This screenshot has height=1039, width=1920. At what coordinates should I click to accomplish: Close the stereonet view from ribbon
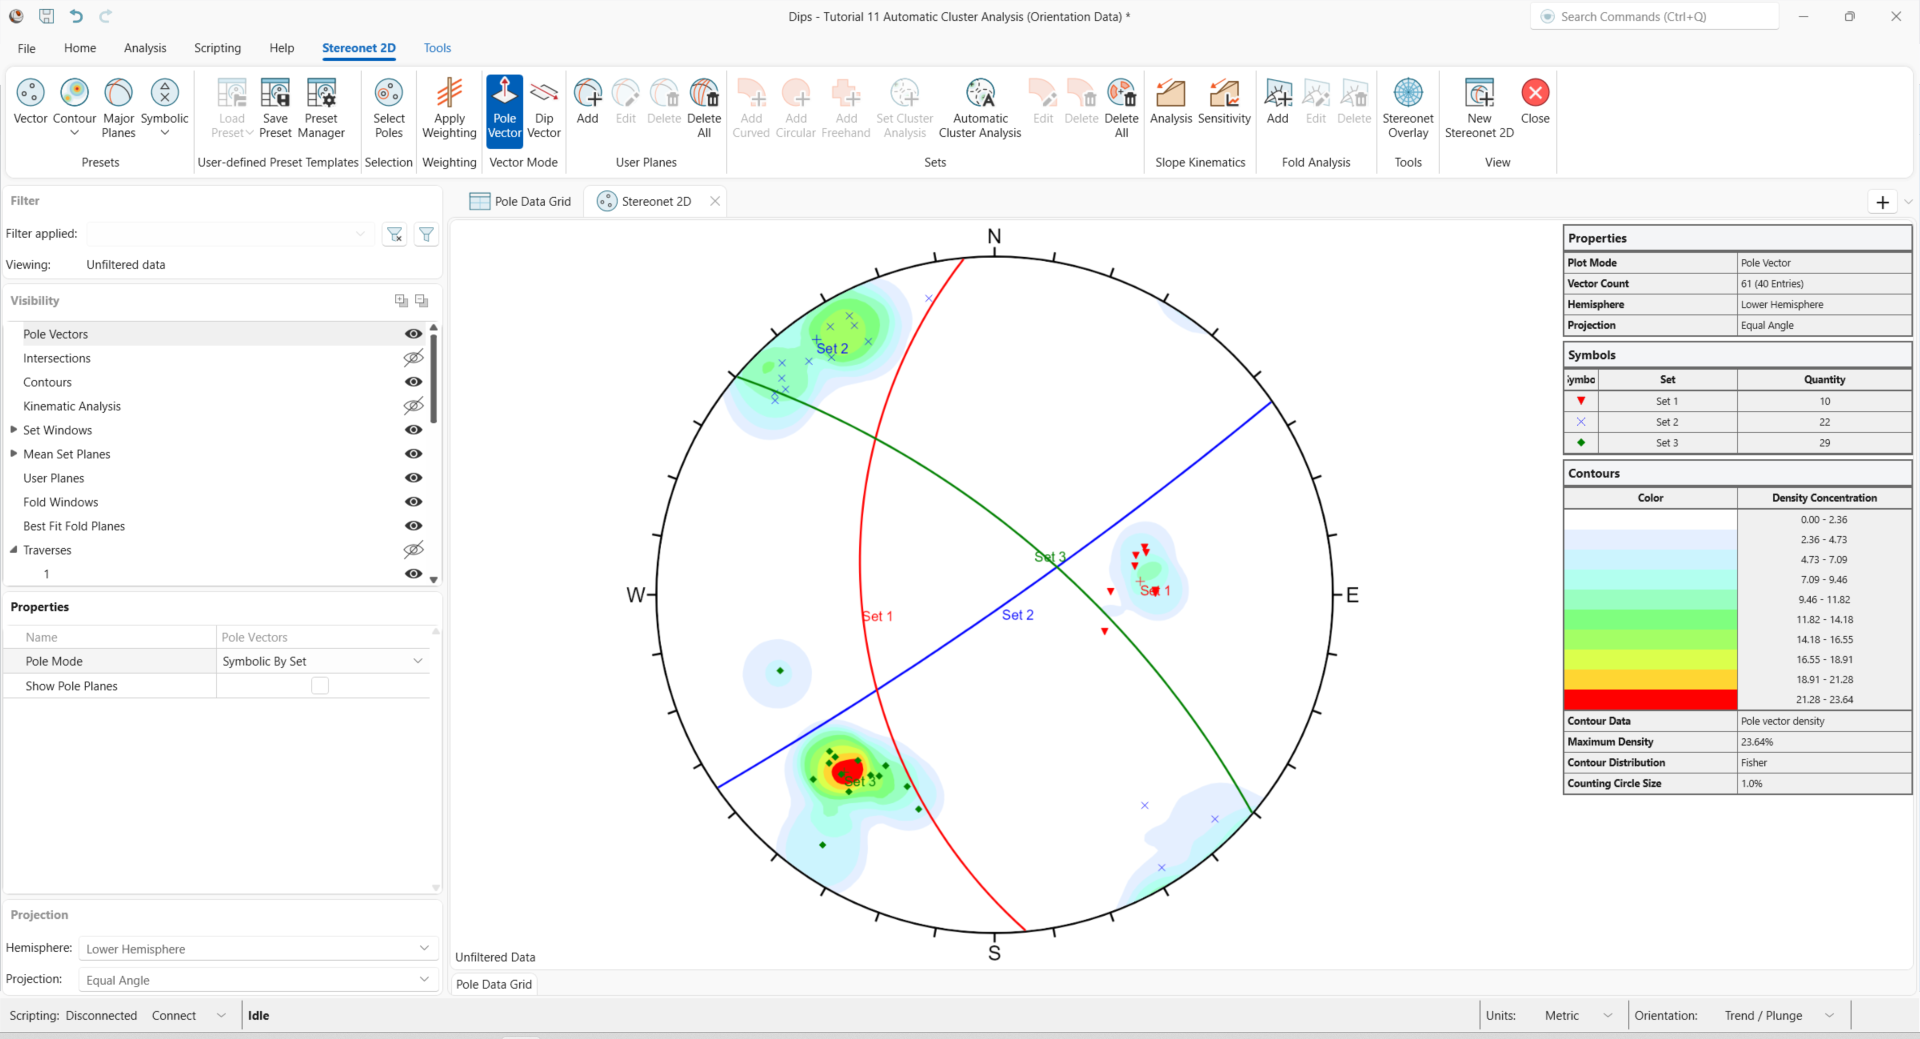pos(1535,102)
